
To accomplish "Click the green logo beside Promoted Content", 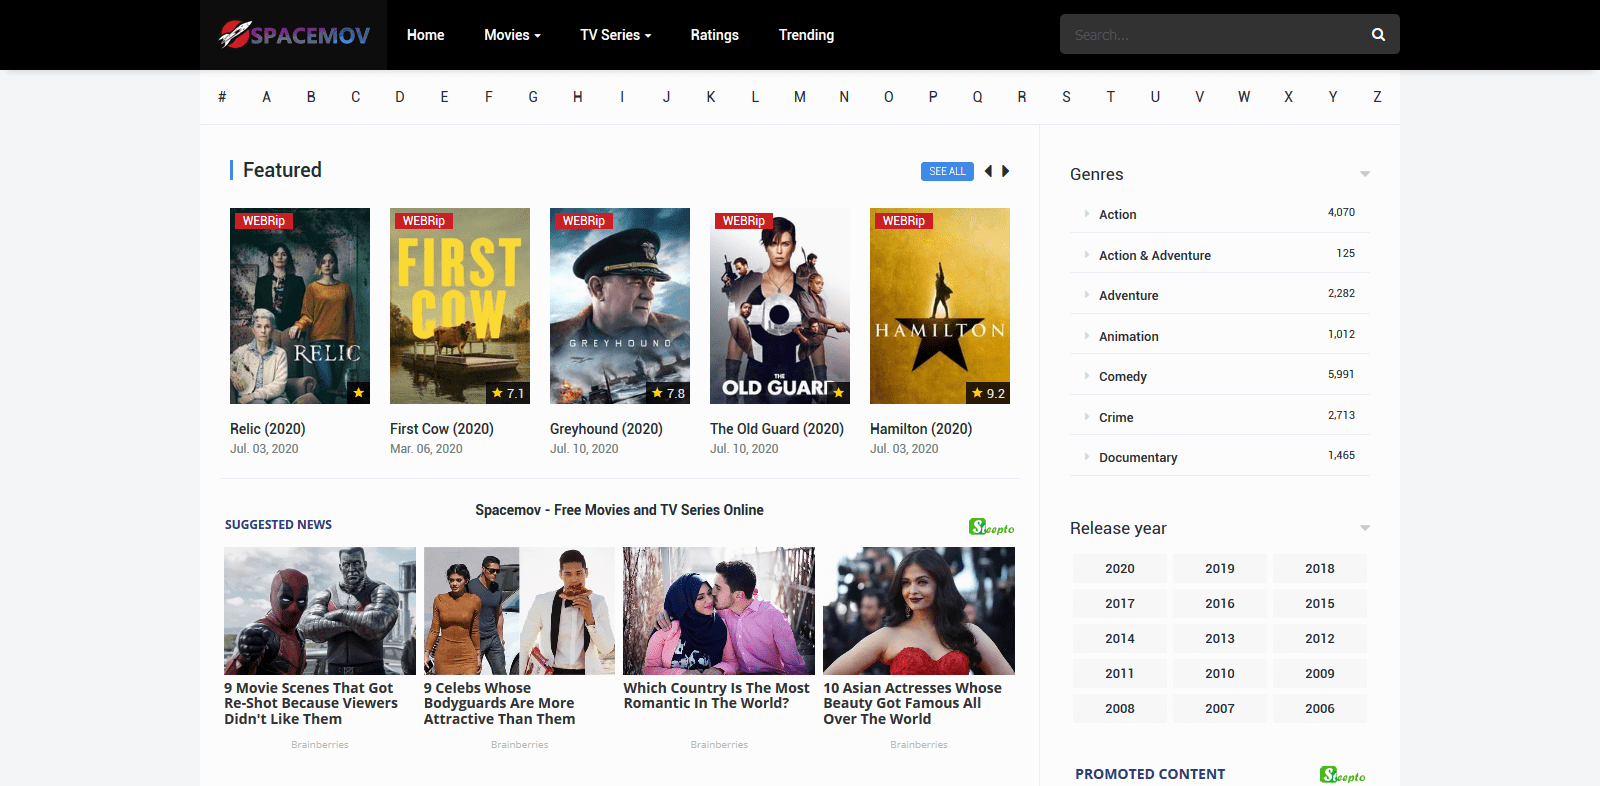I will tap(1342, 775).
